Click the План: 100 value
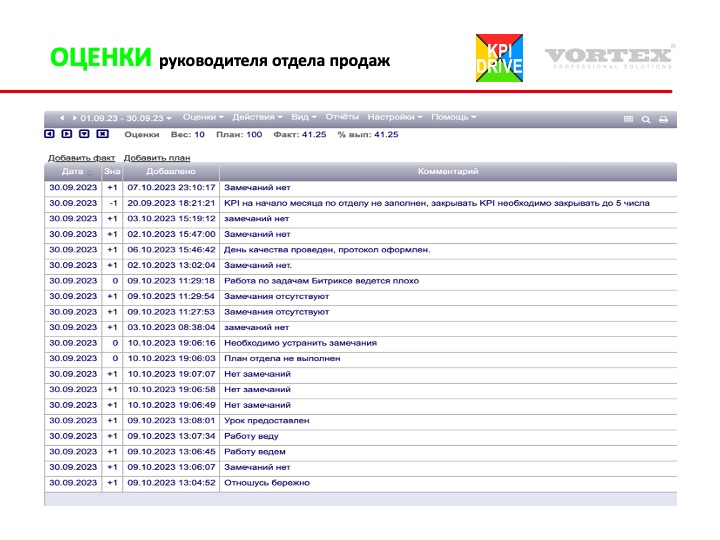The height and width of the screenshot is (540, 720). tap(239, 135)
